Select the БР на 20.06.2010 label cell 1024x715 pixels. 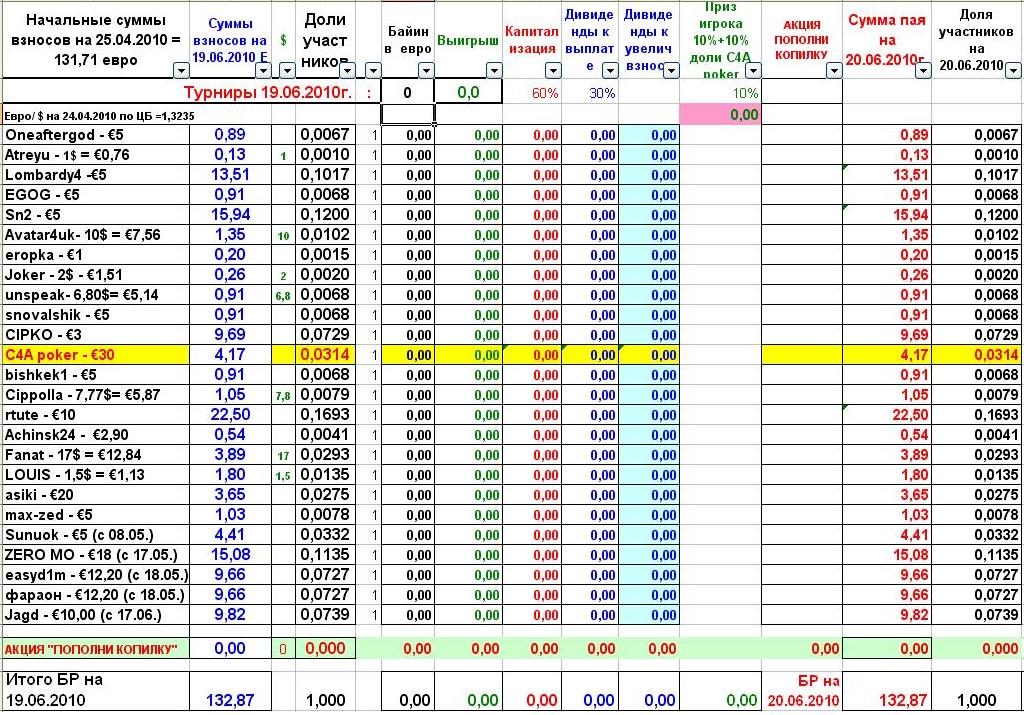(x=803, y=690)
